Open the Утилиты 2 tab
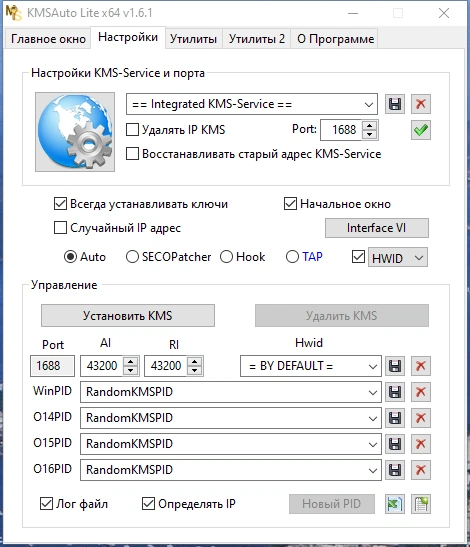Viewport: 470px width, 547px height. coord(256,39)
